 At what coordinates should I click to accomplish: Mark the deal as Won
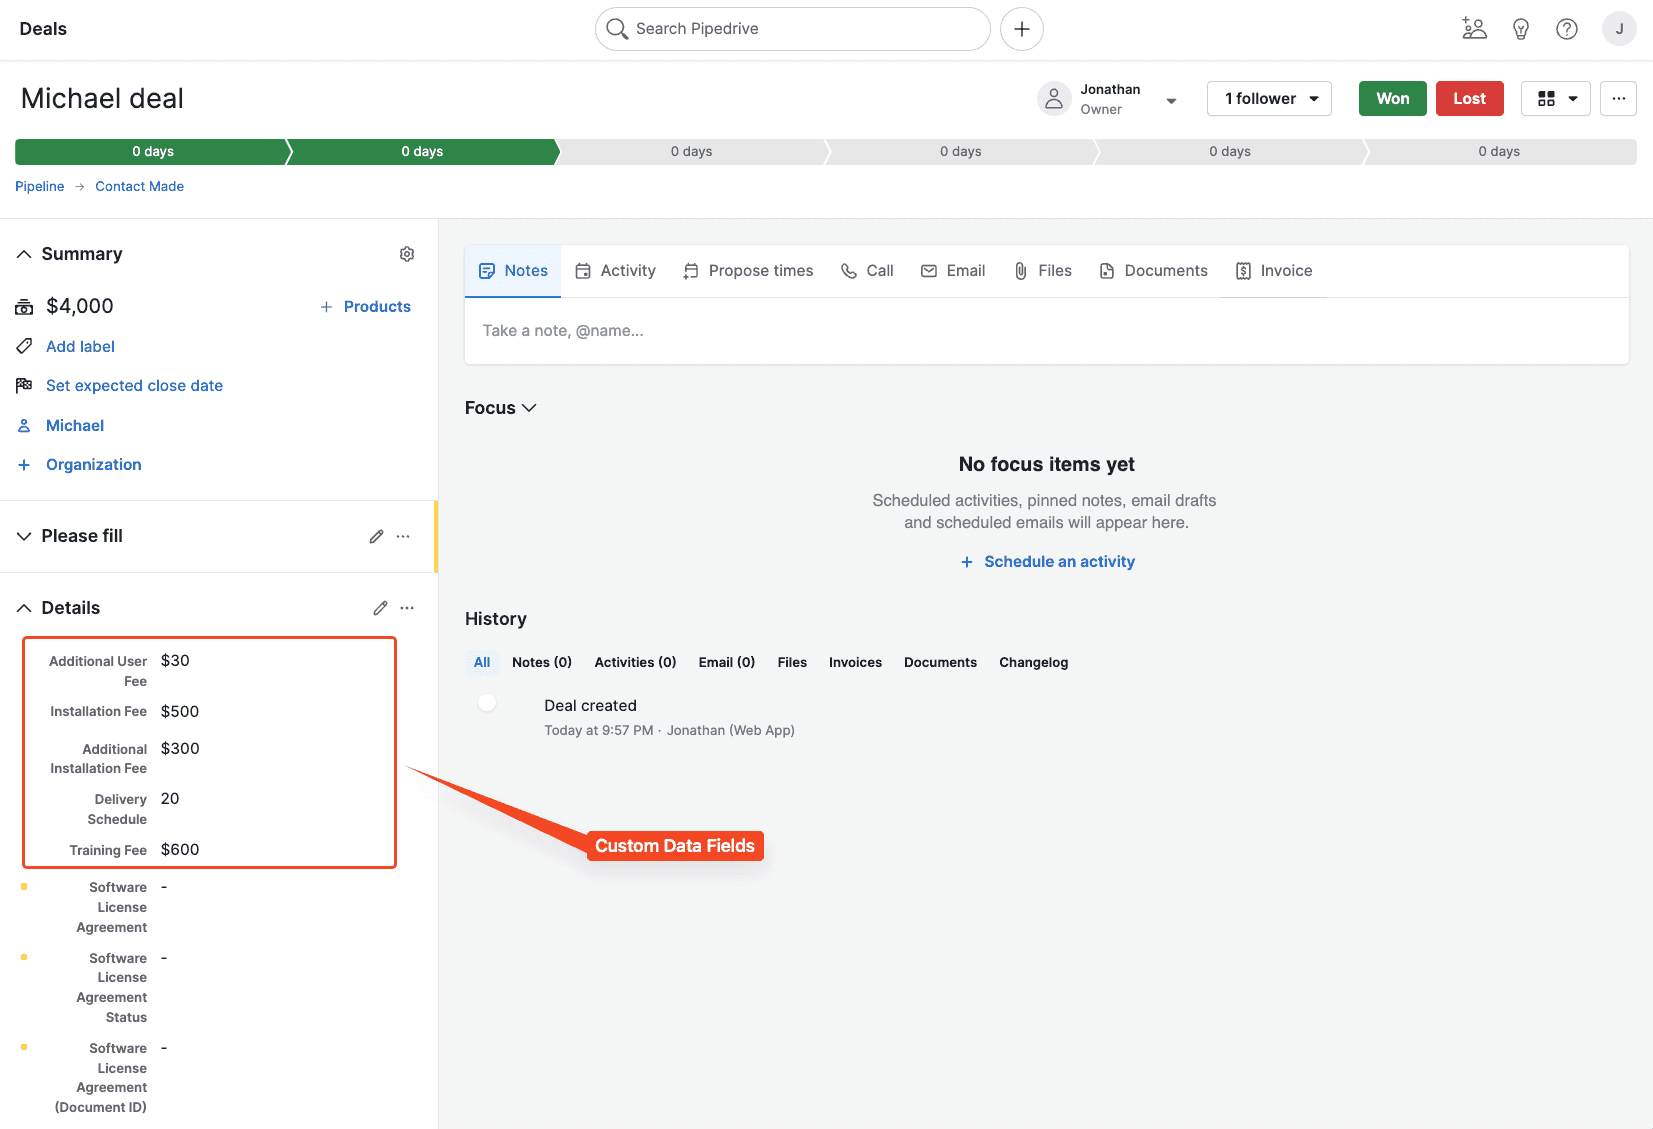tap(1392, 98)
